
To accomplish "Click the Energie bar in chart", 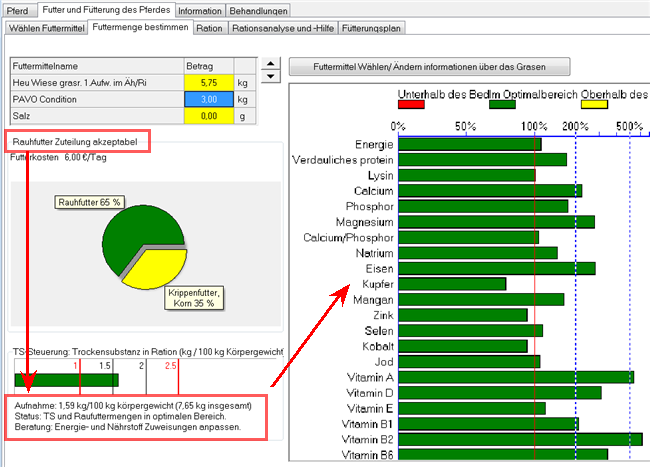I will tap(470, 144).
